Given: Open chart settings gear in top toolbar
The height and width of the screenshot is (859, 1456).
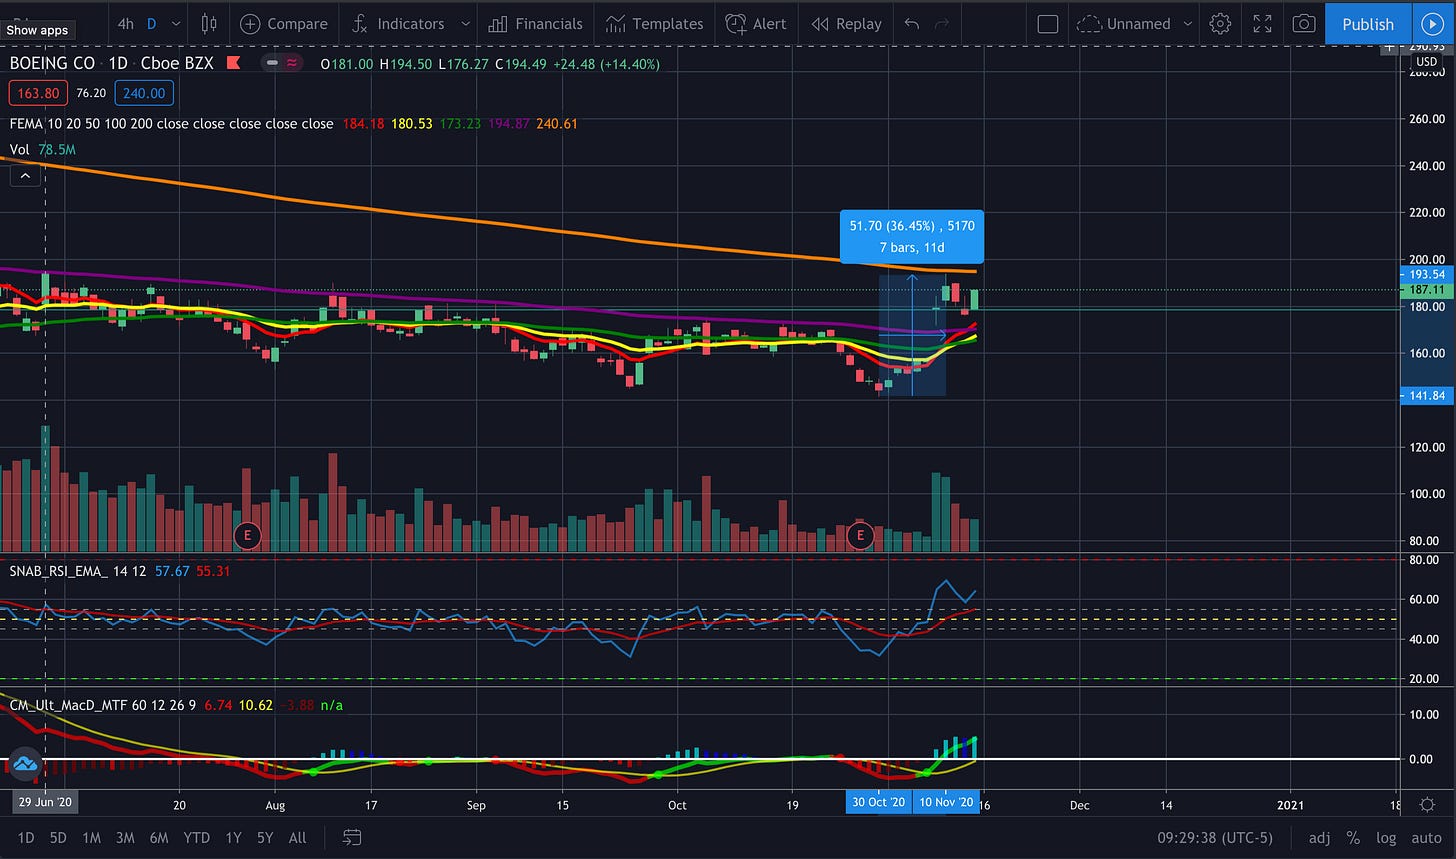Looking at the screenshot, I should (1220, 23).
